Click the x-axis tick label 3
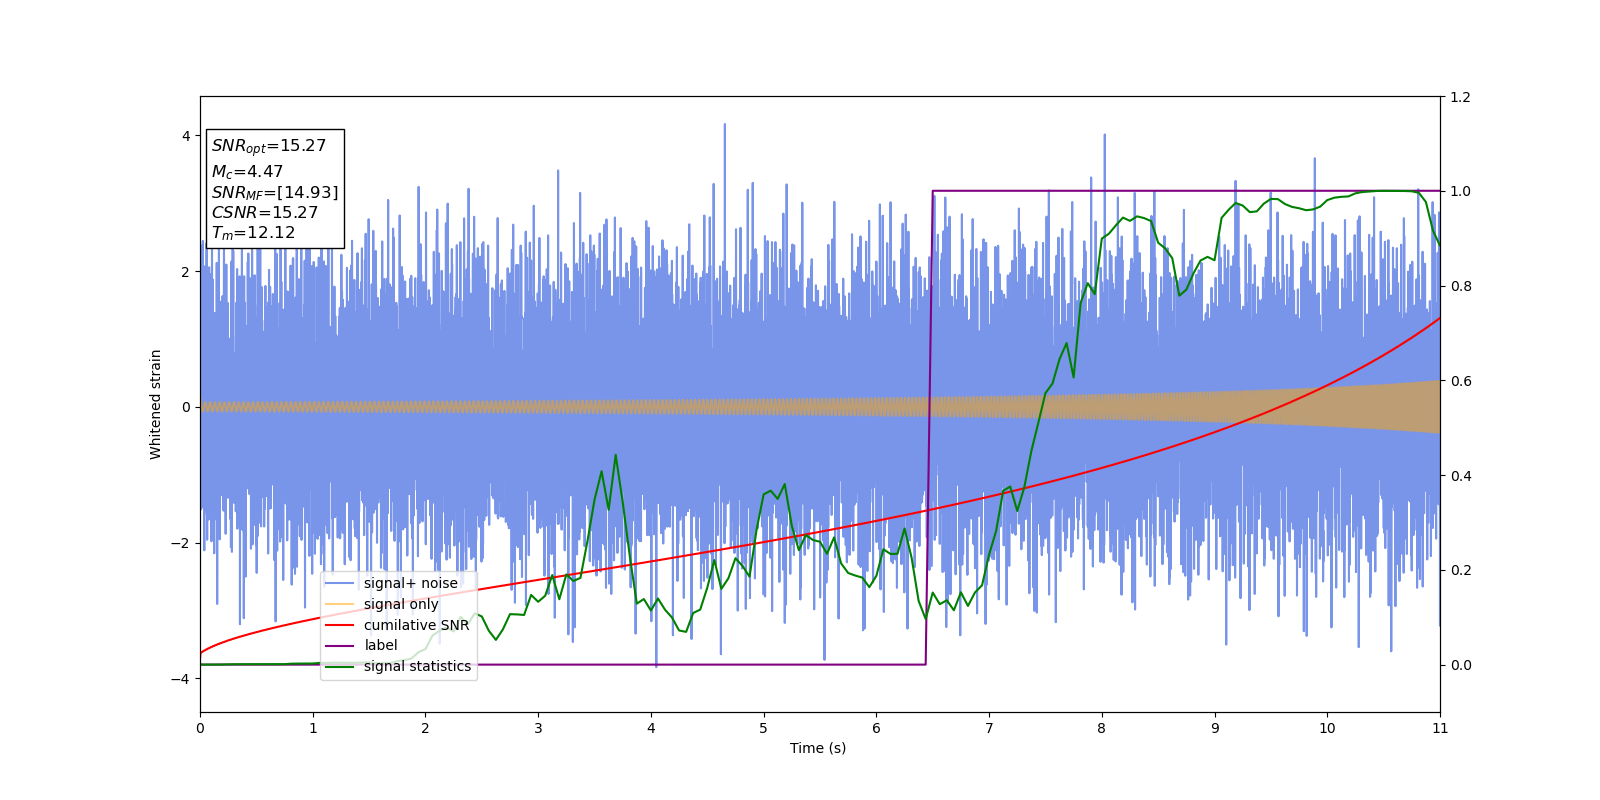 (x=538, y=728)
